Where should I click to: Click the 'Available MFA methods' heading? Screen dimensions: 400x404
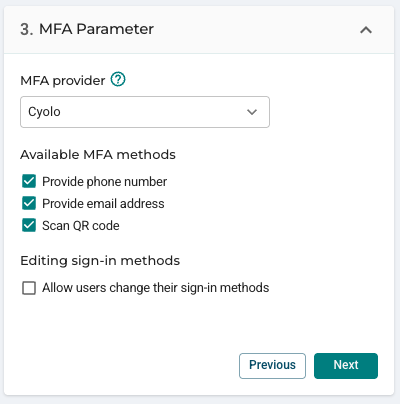pyautogui.click(x=98, y=155)
